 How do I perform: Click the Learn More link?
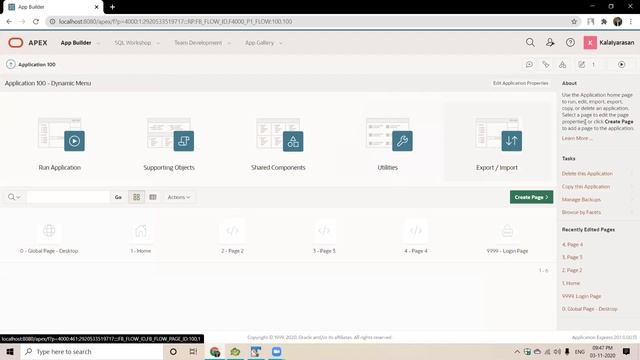pyautogui.click(x=576, y=138)
